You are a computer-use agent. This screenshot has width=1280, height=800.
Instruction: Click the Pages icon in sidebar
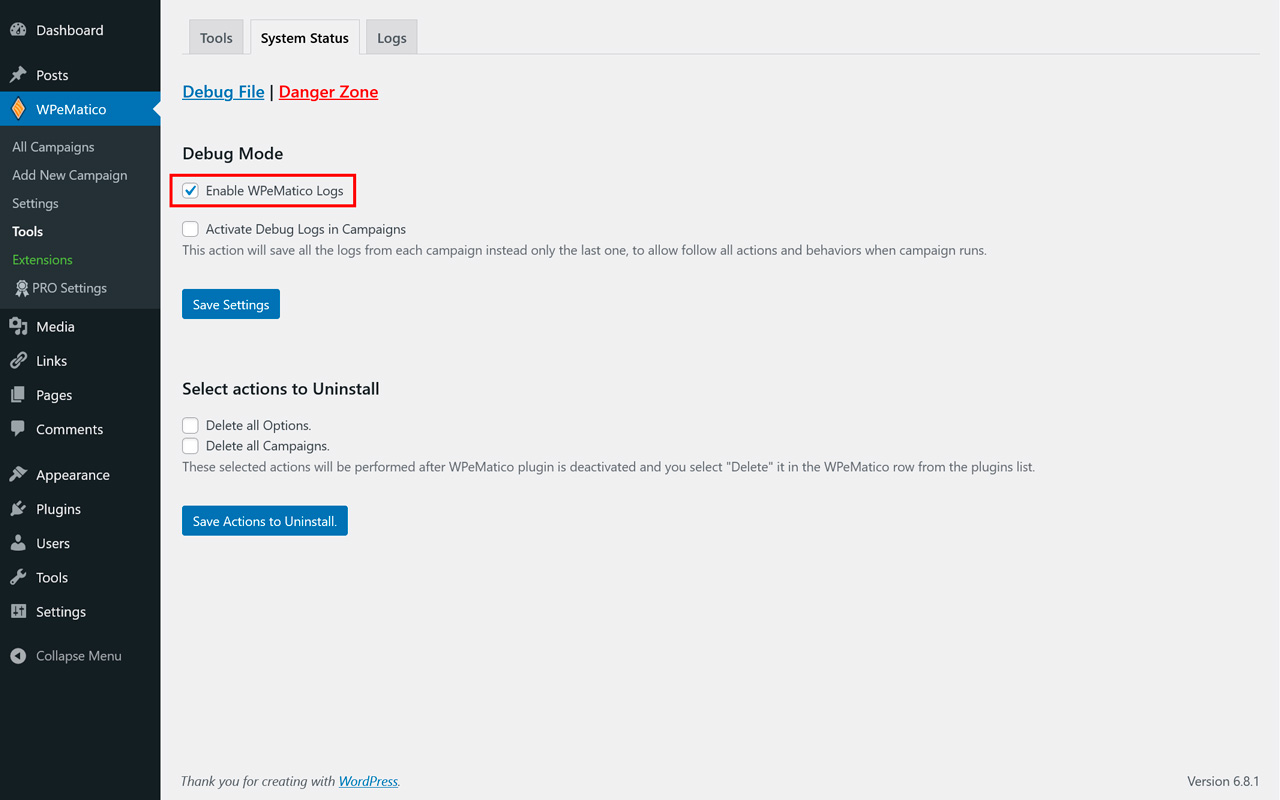pyautogui.click(x=18, y=395)
